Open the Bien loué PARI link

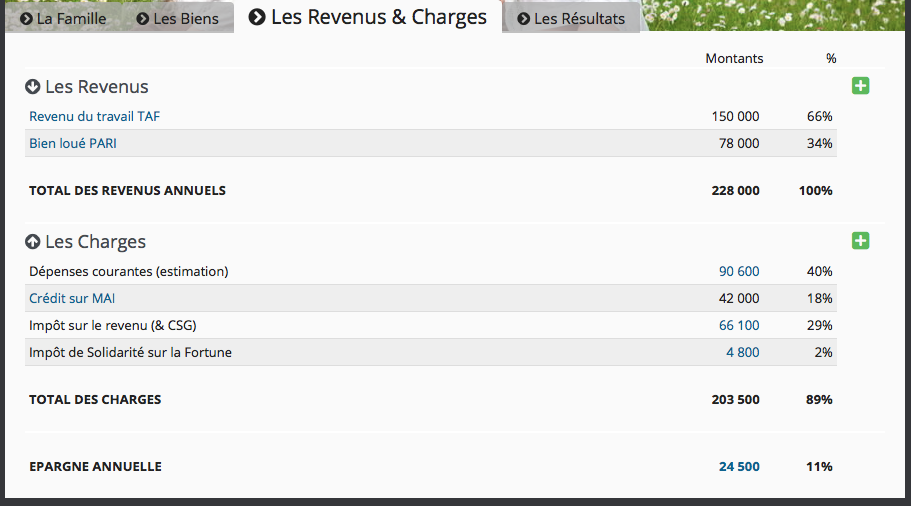pyautogui.click(x=73, y=143)
